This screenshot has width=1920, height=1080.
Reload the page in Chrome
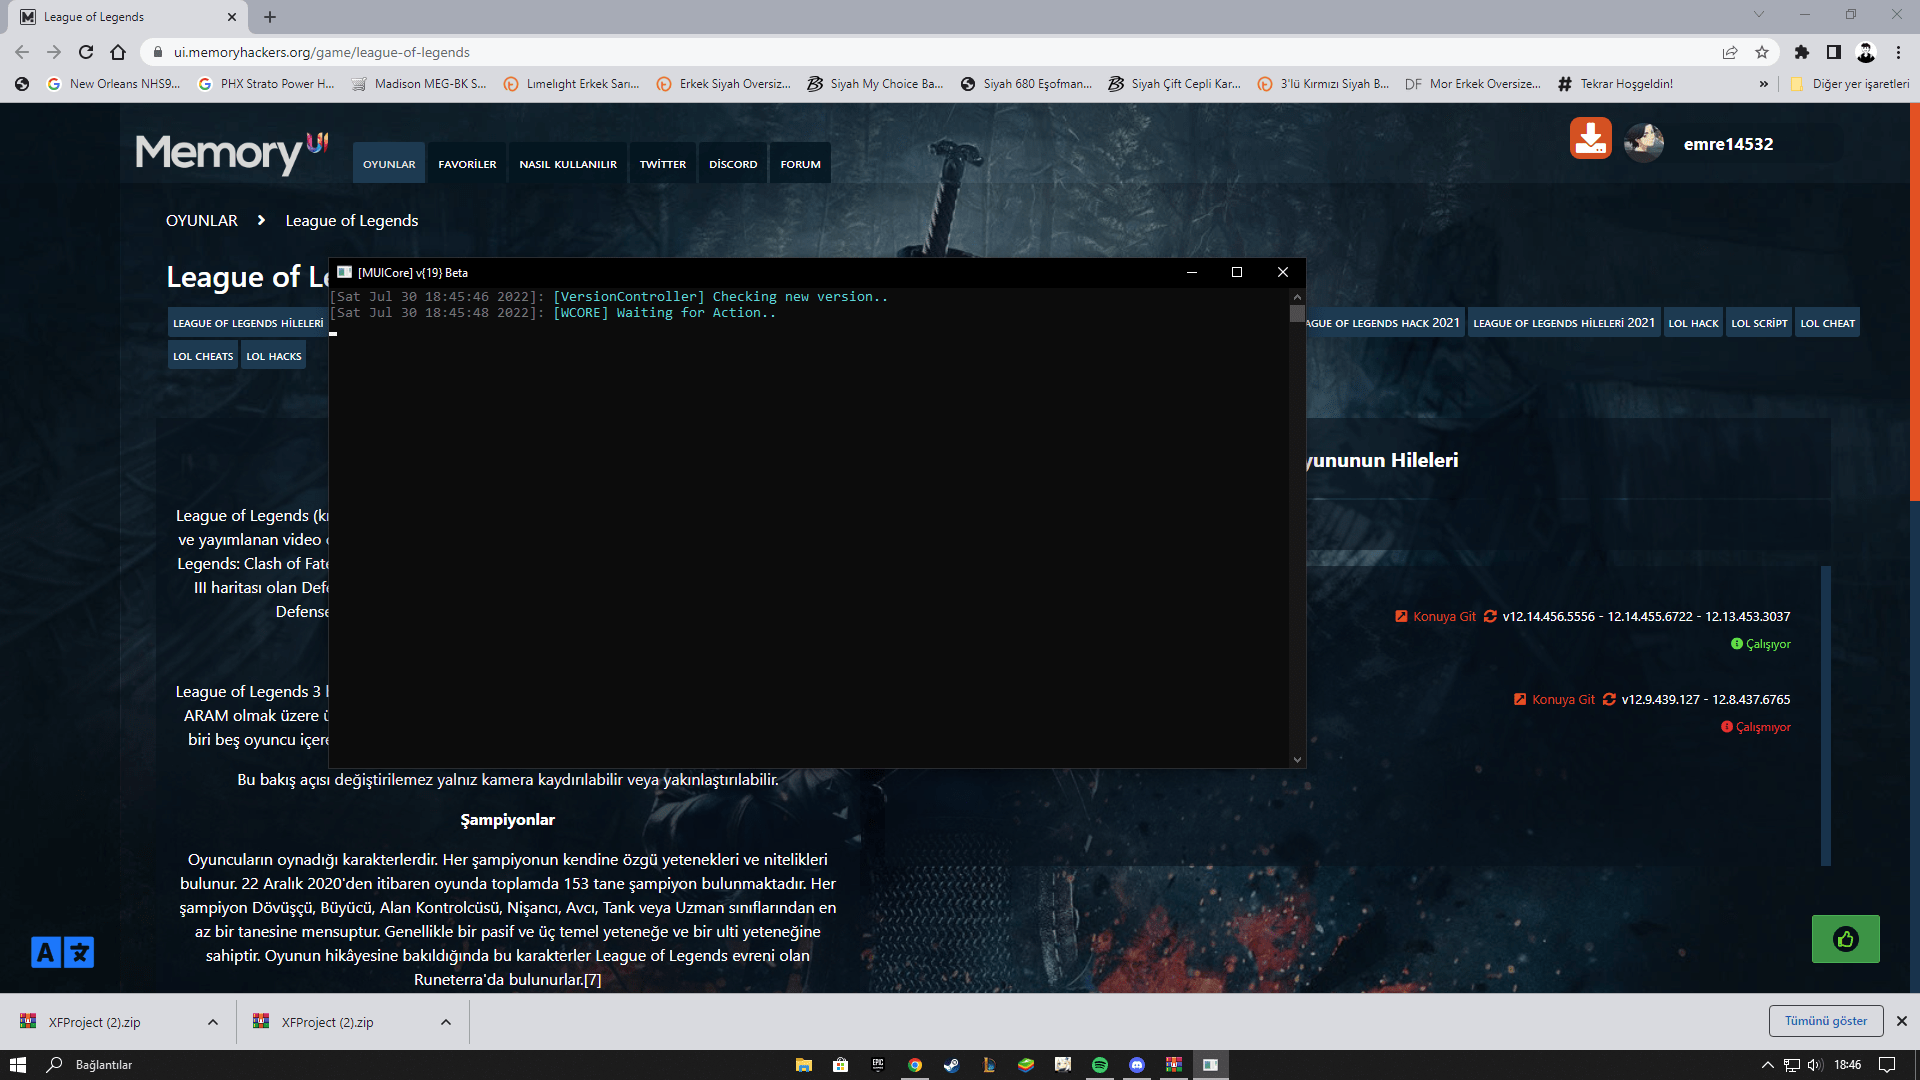[x=86, y=52]
